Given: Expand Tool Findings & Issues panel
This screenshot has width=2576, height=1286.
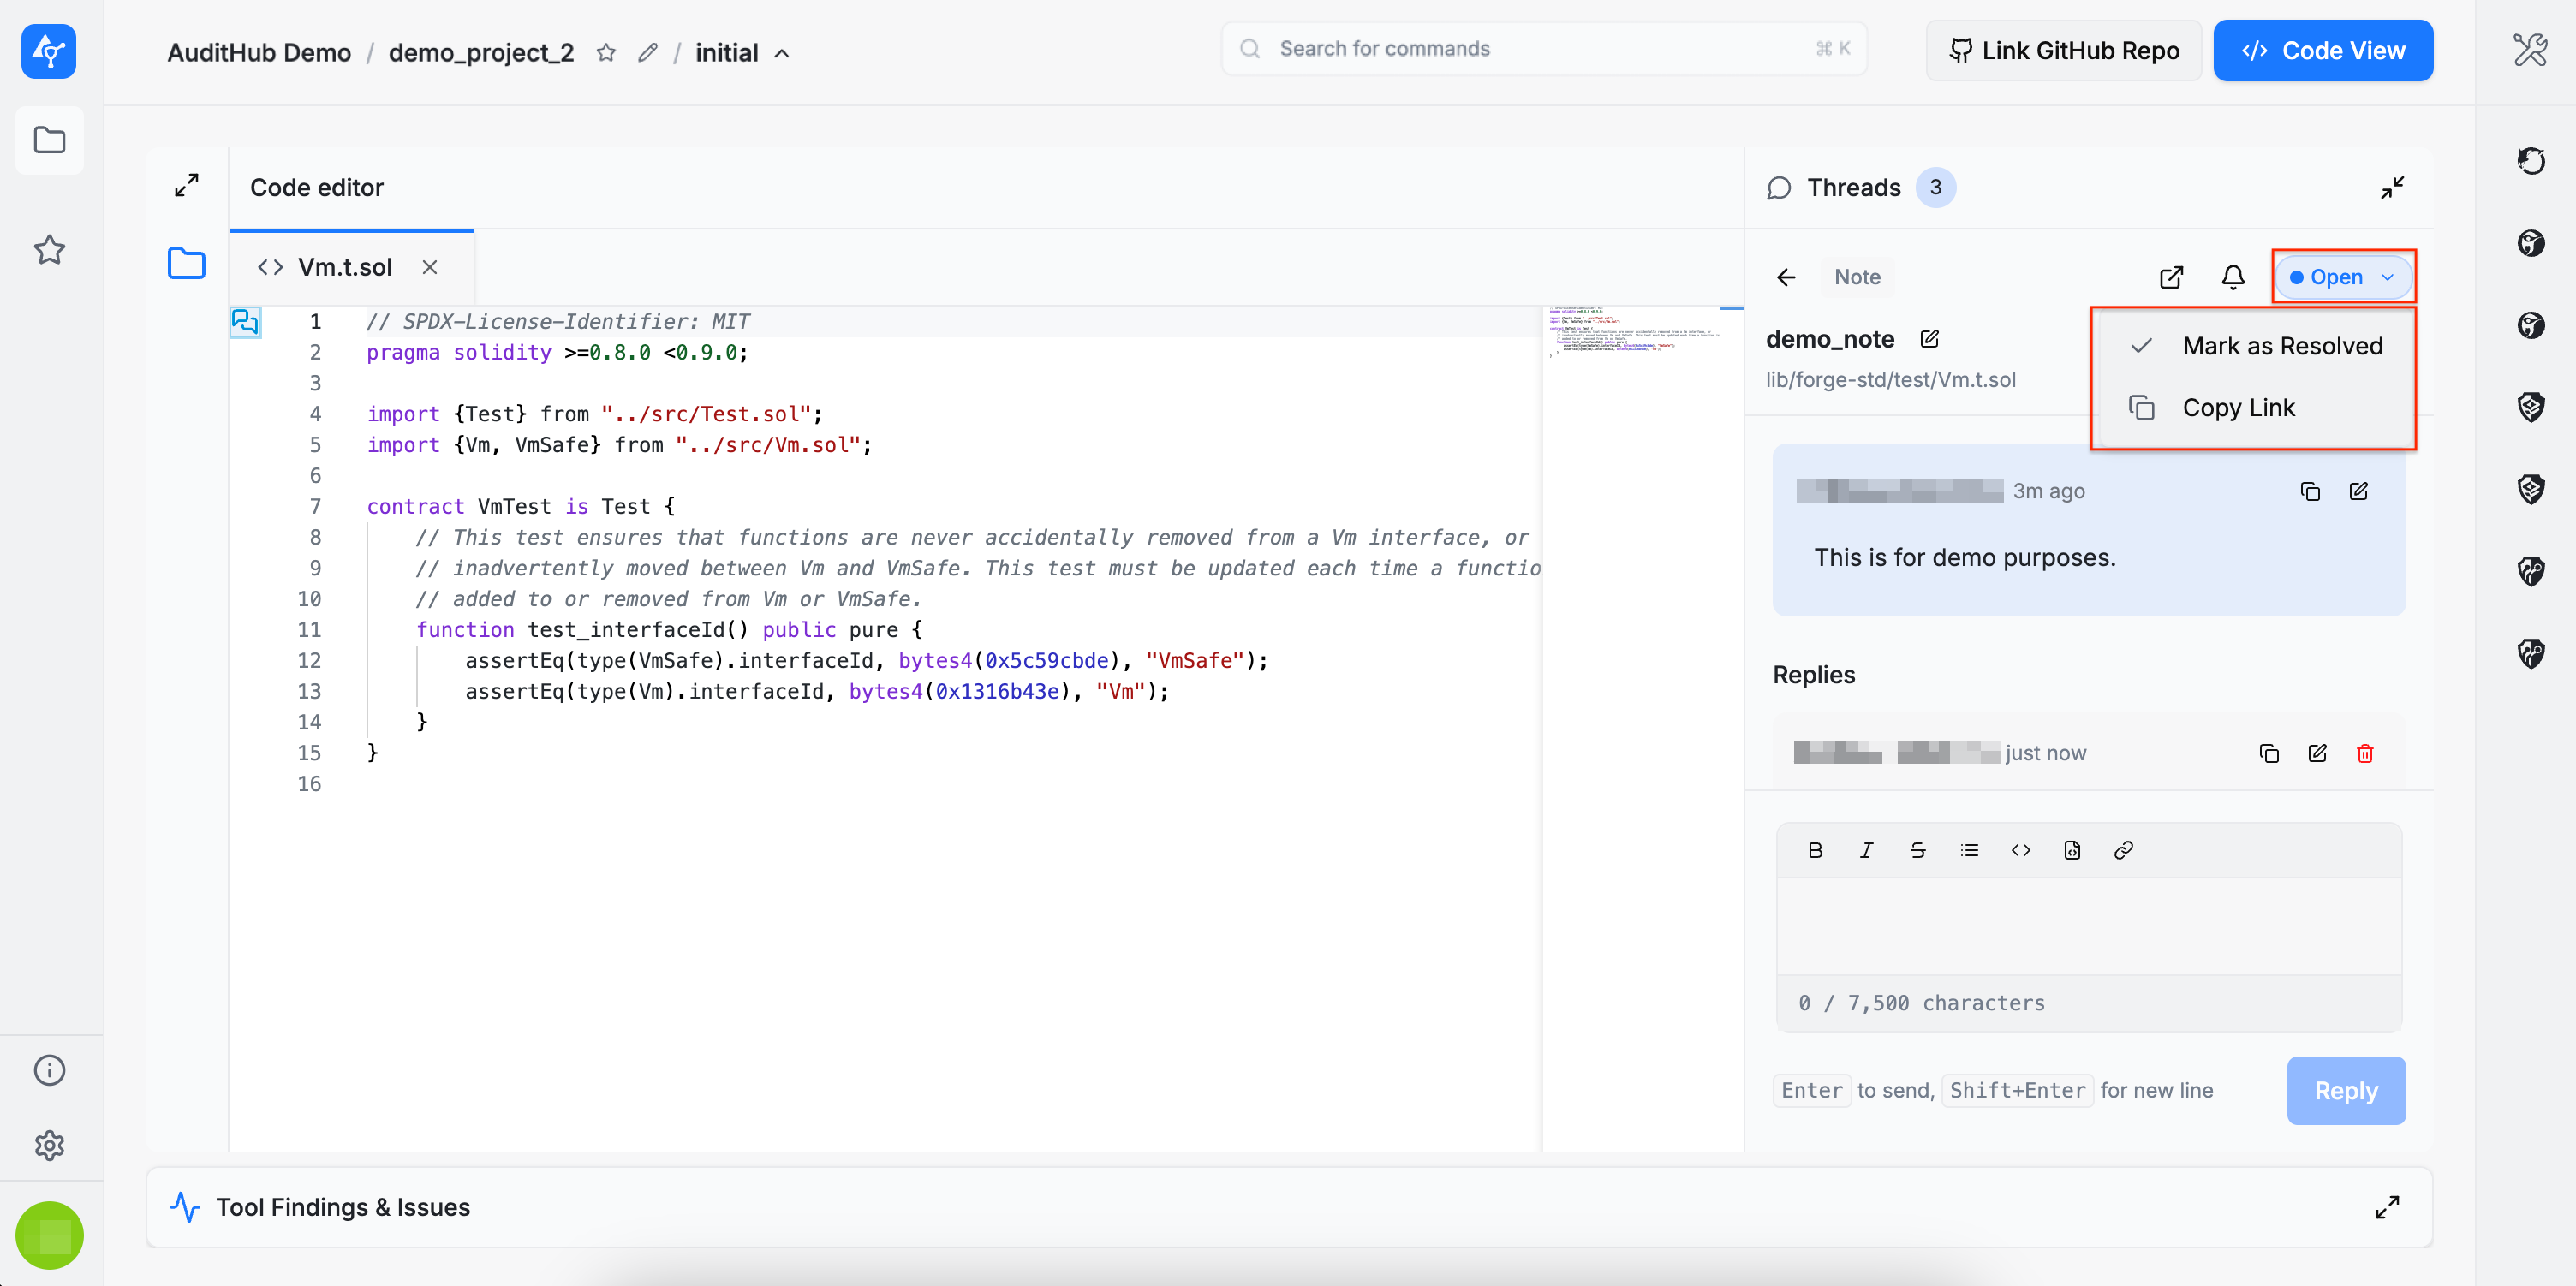Looking at the screenshot, I should 2386,1207.
